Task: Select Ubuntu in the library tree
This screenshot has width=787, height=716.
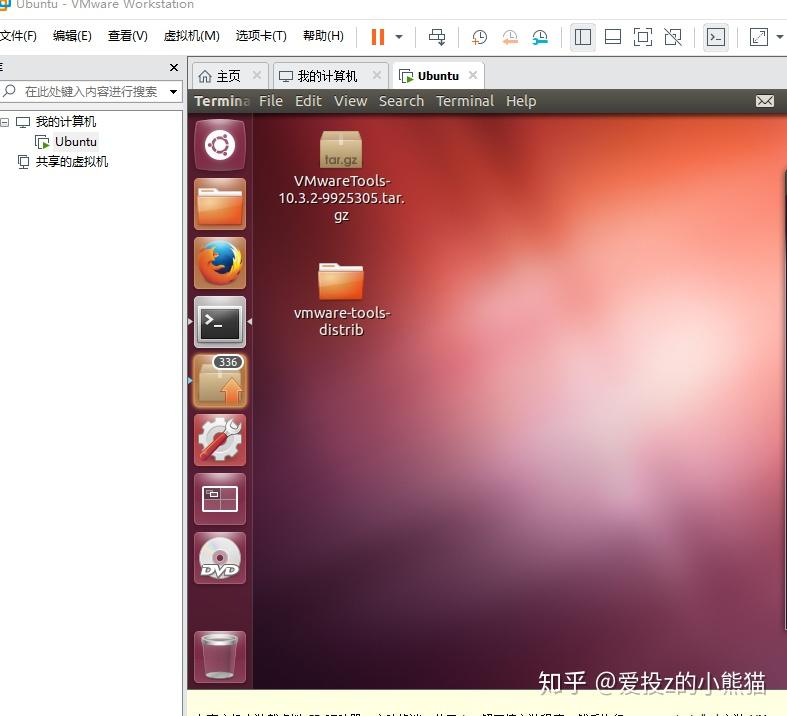Action: pos(76,142)
